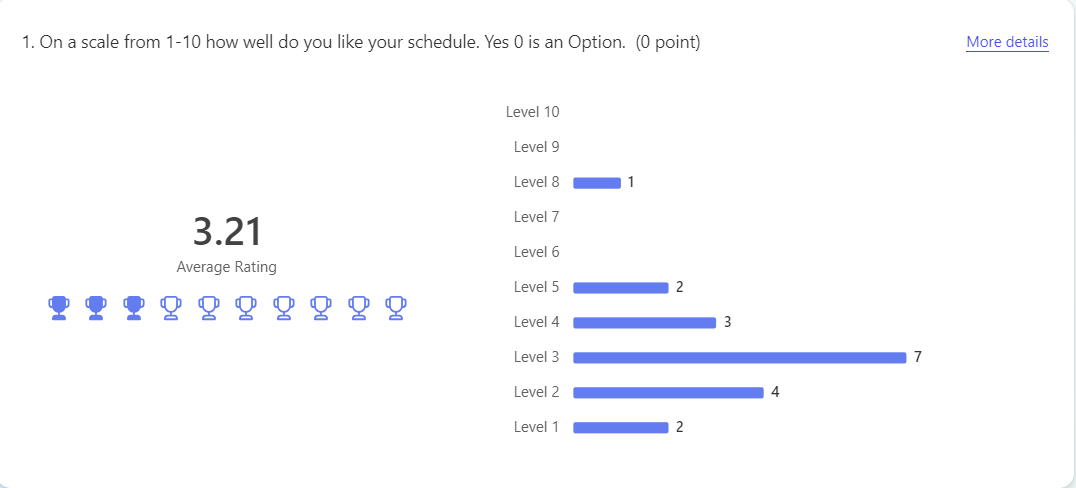
Task: Click the seventh trophy icon
Action: tap(283, 307)
